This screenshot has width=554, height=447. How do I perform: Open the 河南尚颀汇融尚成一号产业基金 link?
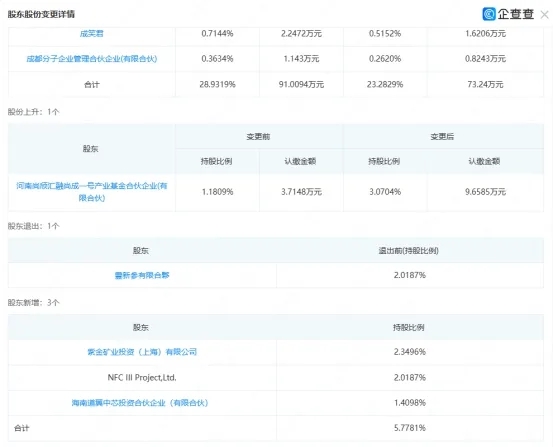(92, 192)
